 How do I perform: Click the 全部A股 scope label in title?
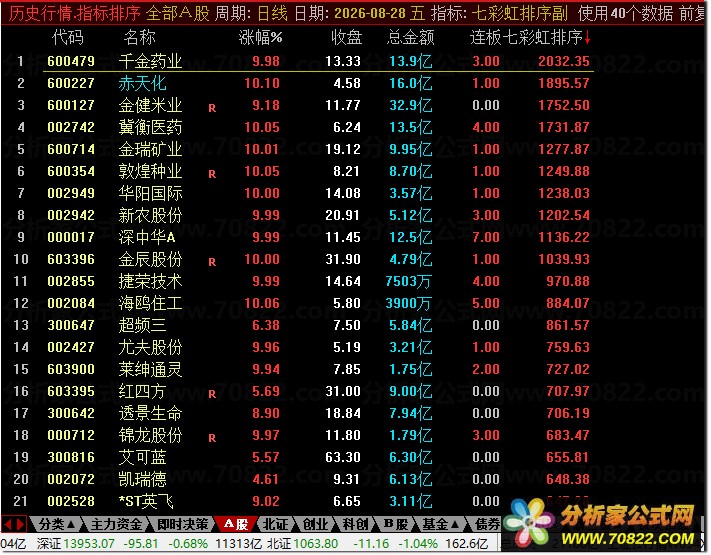(177, 13)
